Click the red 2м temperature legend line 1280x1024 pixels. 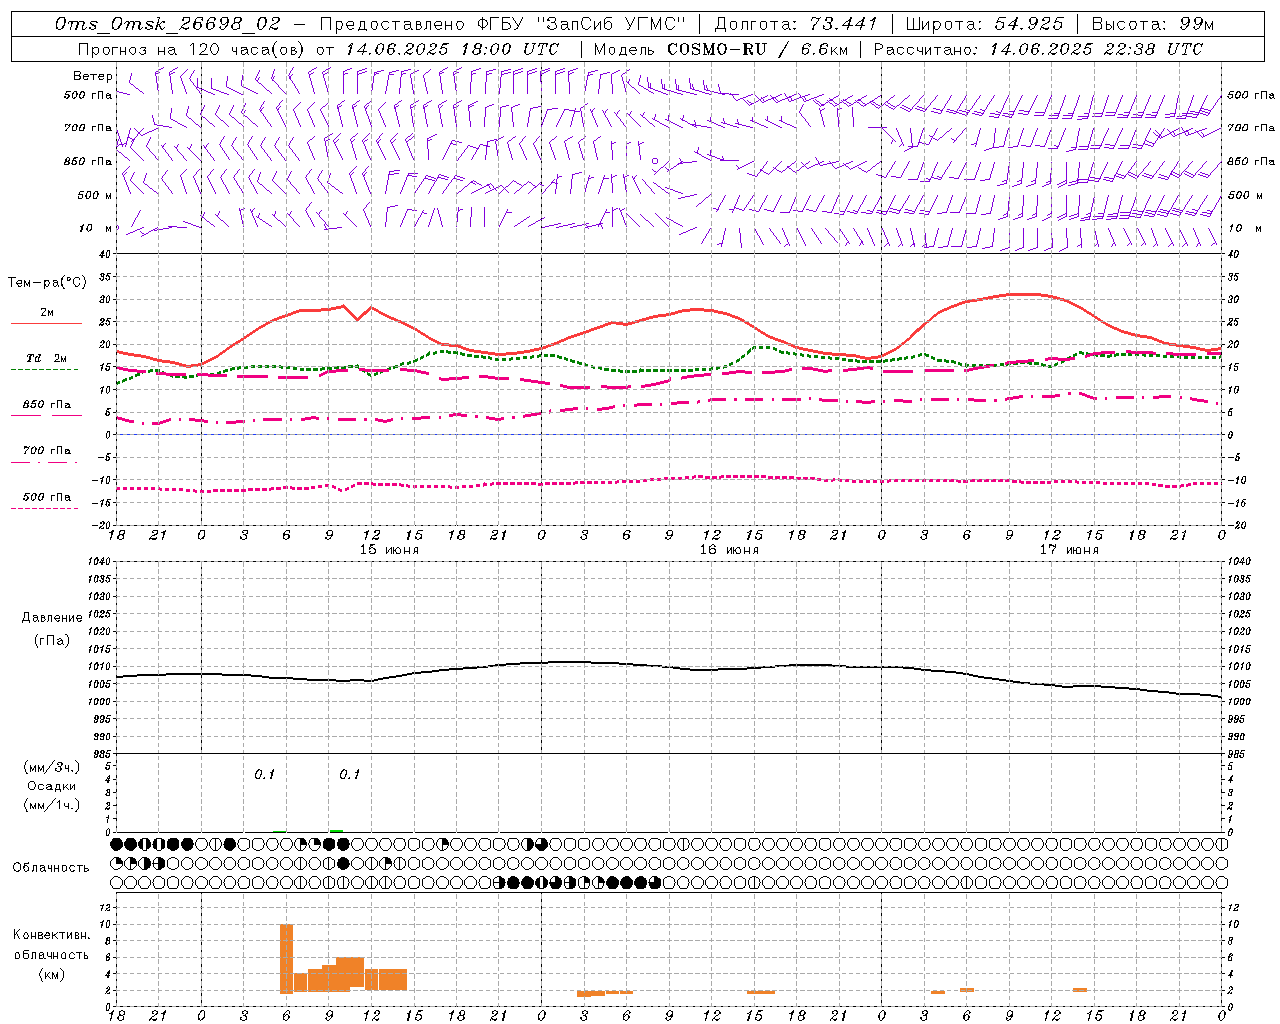46,323
